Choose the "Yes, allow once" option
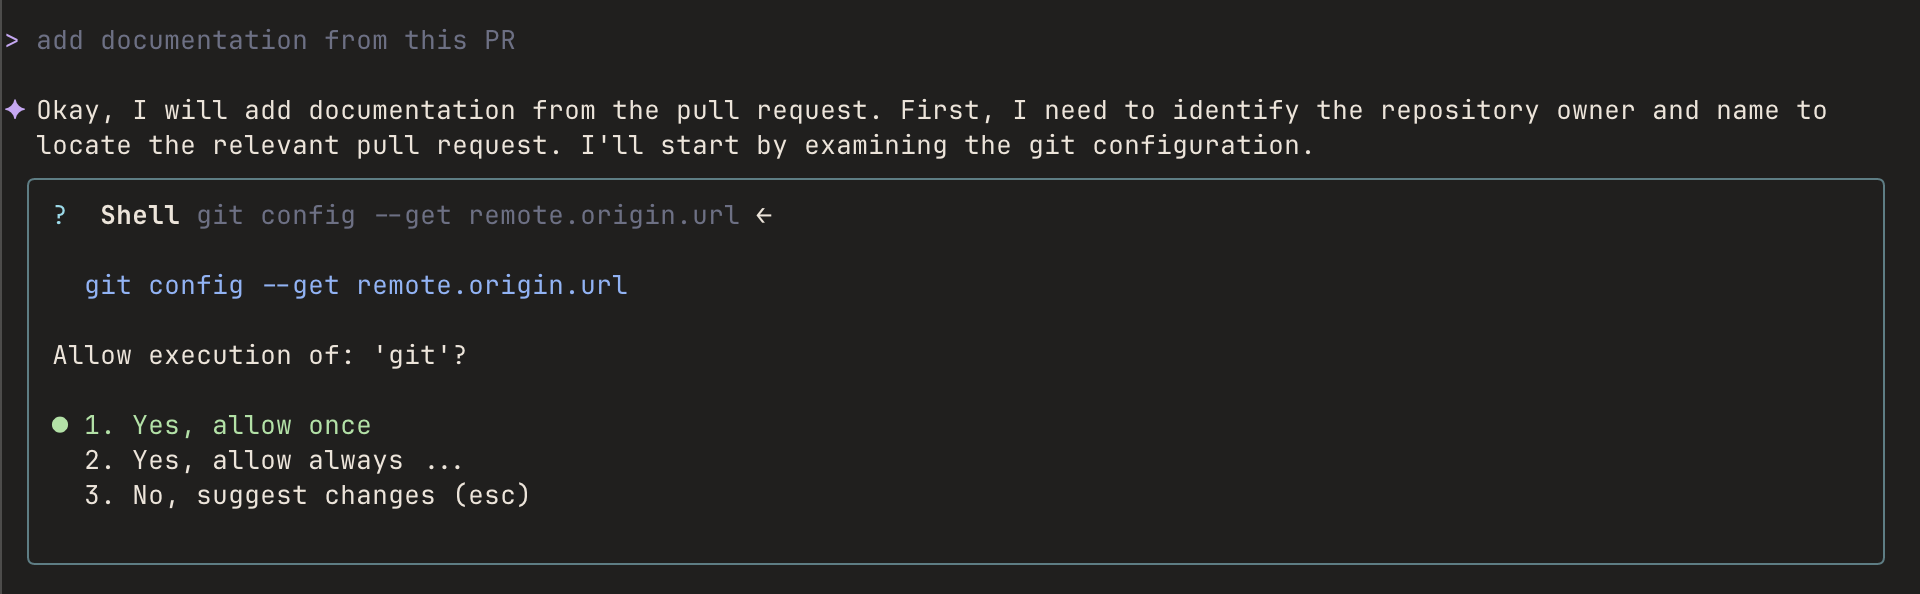 coord(251,425)
